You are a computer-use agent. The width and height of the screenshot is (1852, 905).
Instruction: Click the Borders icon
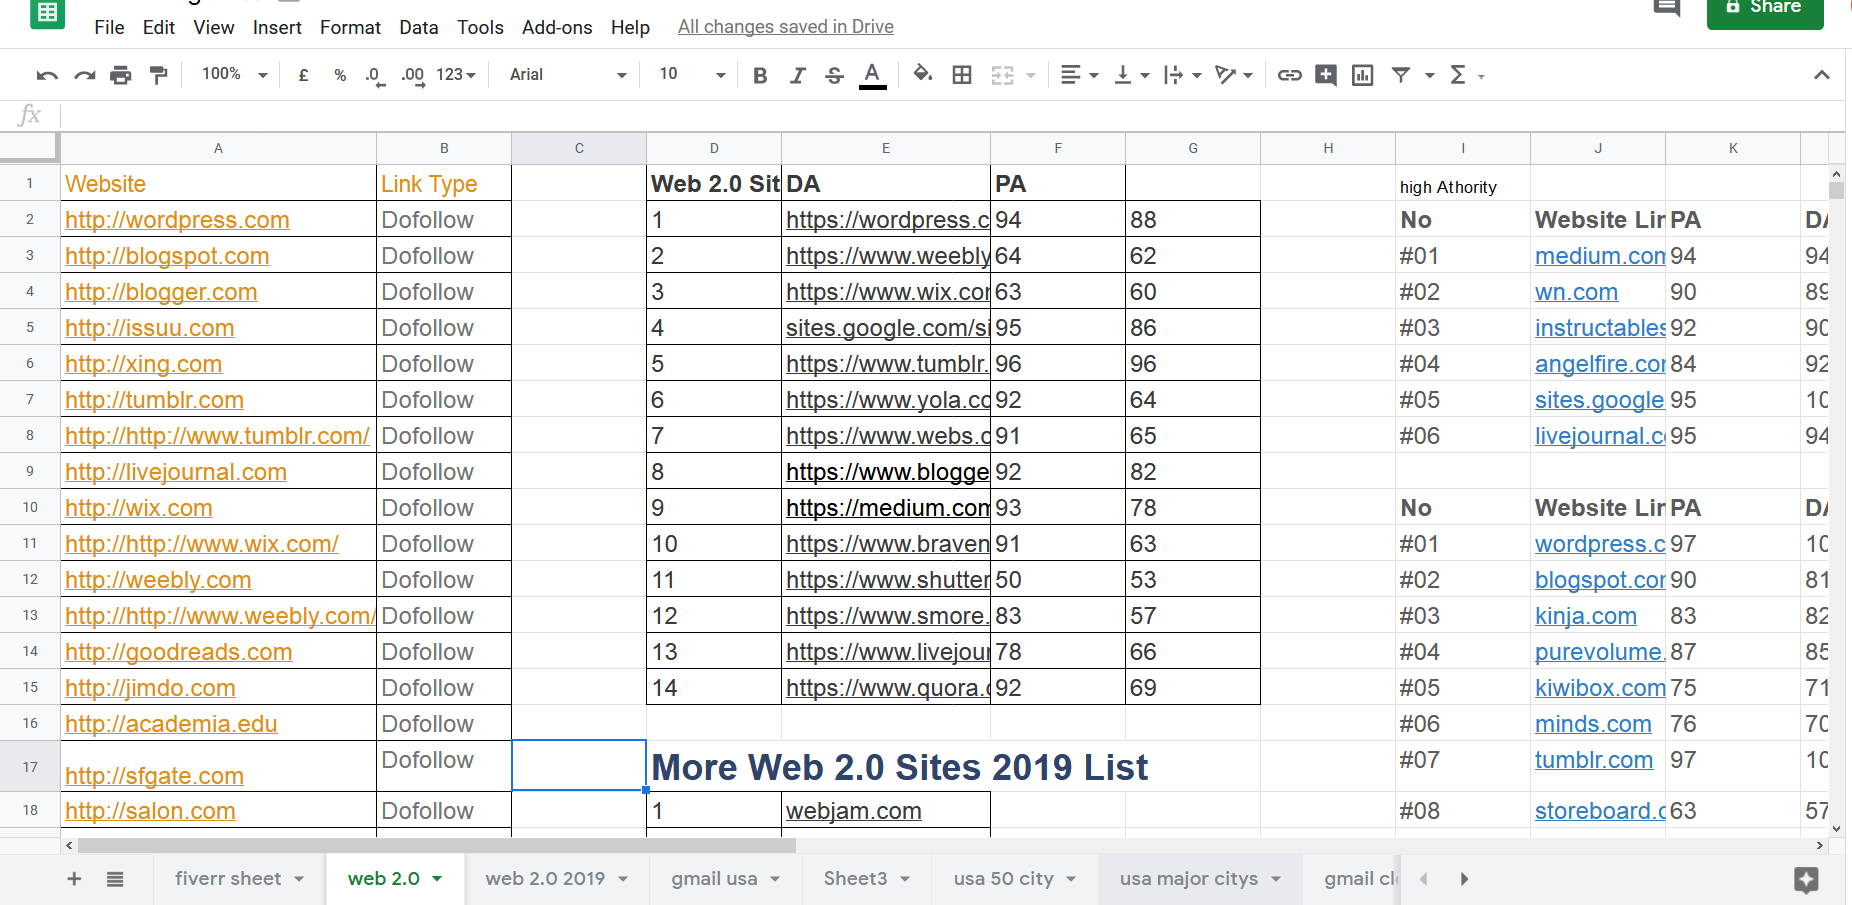pos(961,74)
